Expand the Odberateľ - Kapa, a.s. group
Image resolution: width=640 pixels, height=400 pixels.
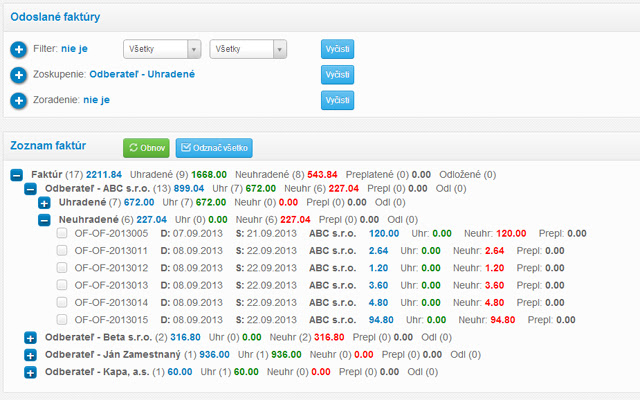pos(30,373)
